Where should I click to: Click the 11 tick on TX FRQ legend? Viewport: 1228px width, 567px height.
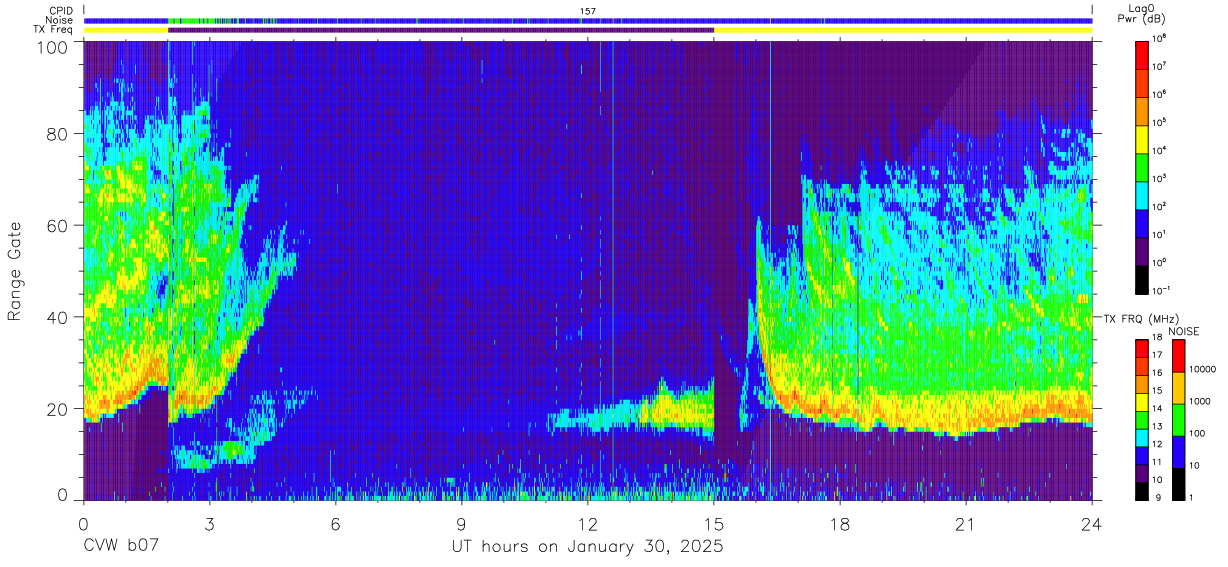pyautogui.click(x=1157, y=462)
